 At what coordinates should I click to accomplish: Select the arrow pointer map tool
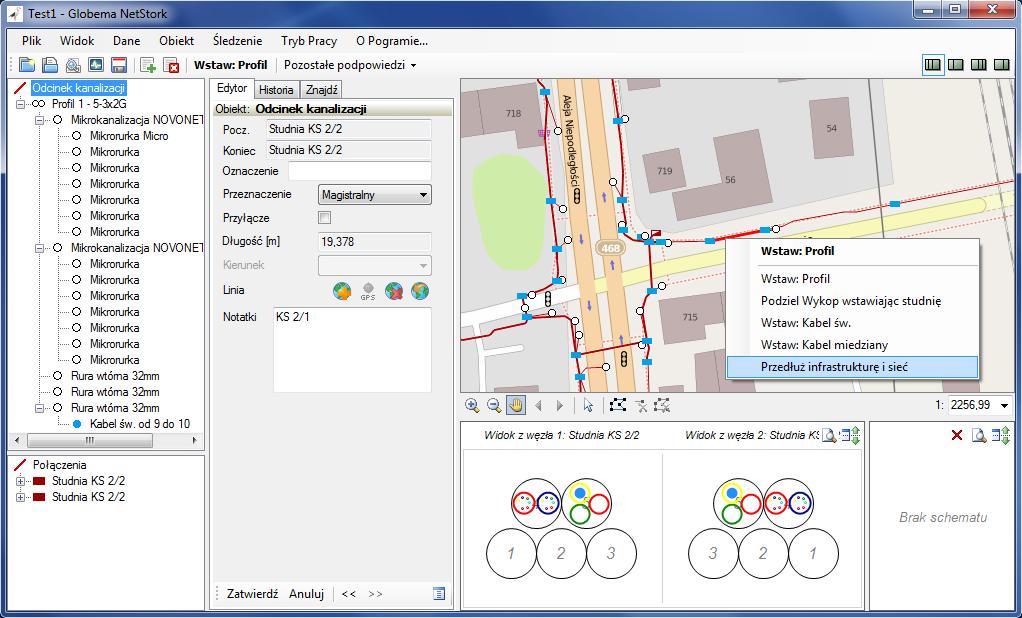(589, 405)
